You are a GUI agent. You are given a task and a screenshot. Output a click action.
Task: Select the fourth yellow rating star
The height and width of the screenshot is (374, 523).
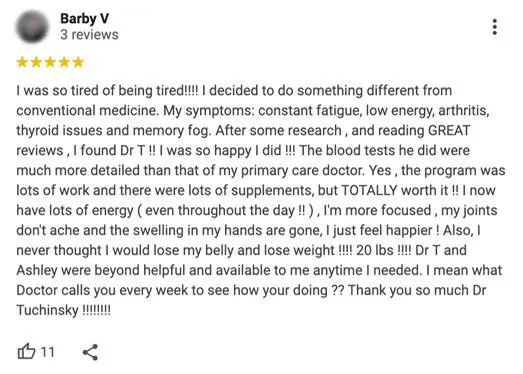click(x=64, y=62)
